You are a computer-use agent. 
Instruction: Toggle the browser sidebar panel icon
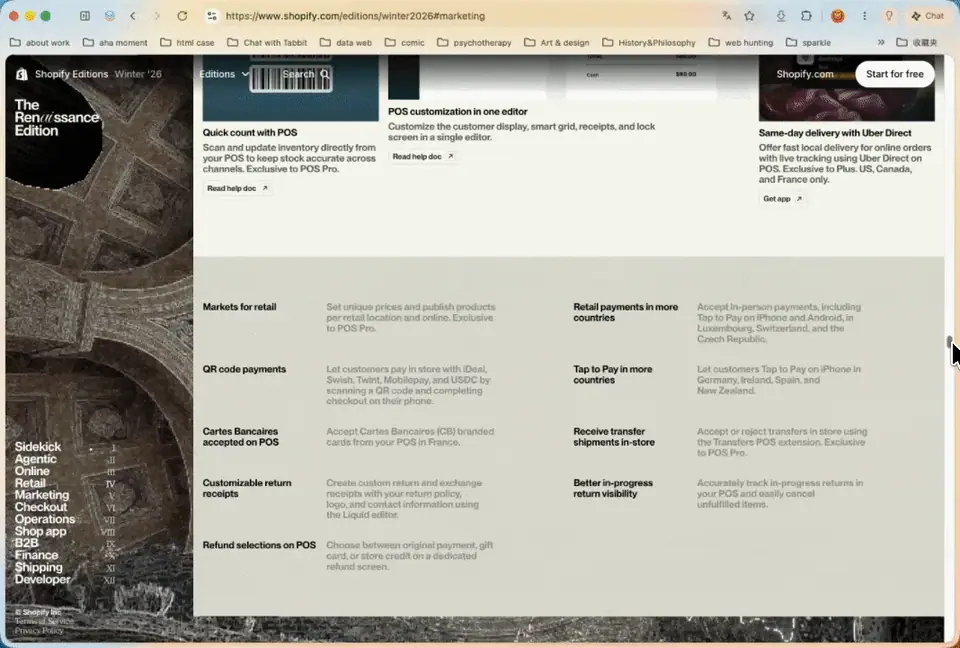(x=85, y=16)
